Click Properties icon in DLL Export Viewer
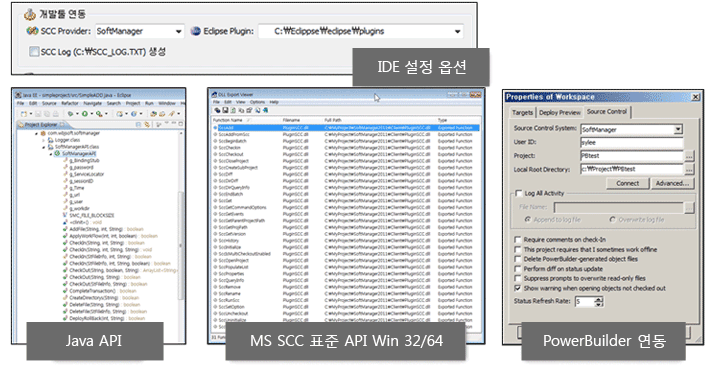The width and height of the screenshot is (724, 383). point(249,110)
